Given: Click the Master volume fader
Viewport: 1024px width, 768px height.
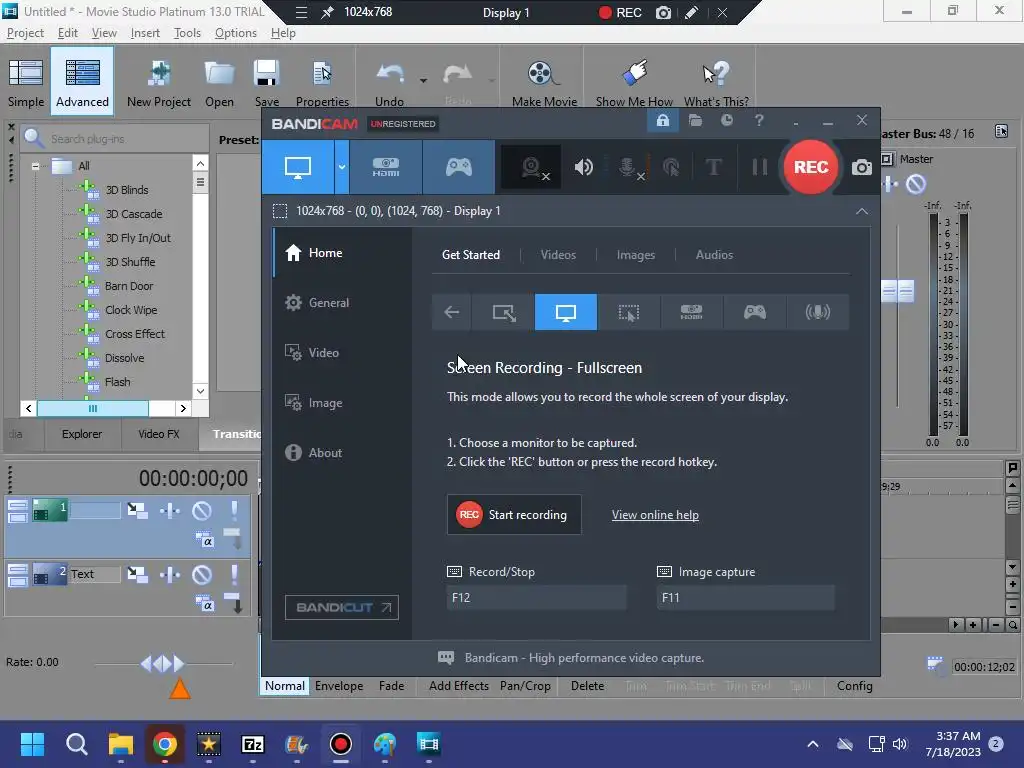Looking at the screenshot, I should [x=898, y=291].
